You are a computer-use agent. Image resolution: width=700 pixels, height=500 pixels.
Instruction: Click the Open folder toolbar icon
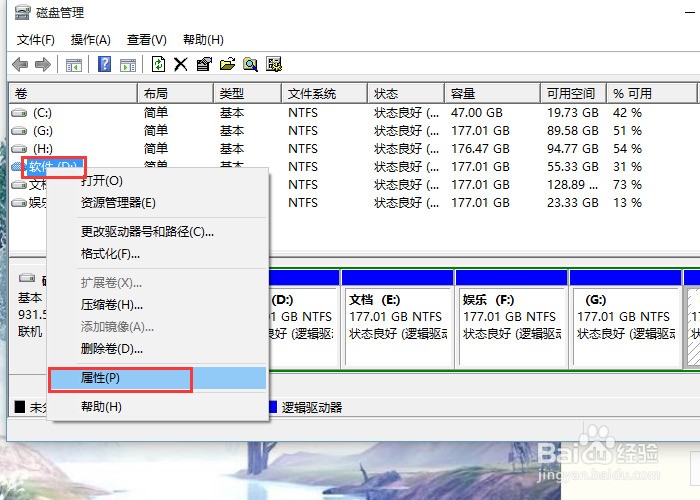(x=227, y=64)
